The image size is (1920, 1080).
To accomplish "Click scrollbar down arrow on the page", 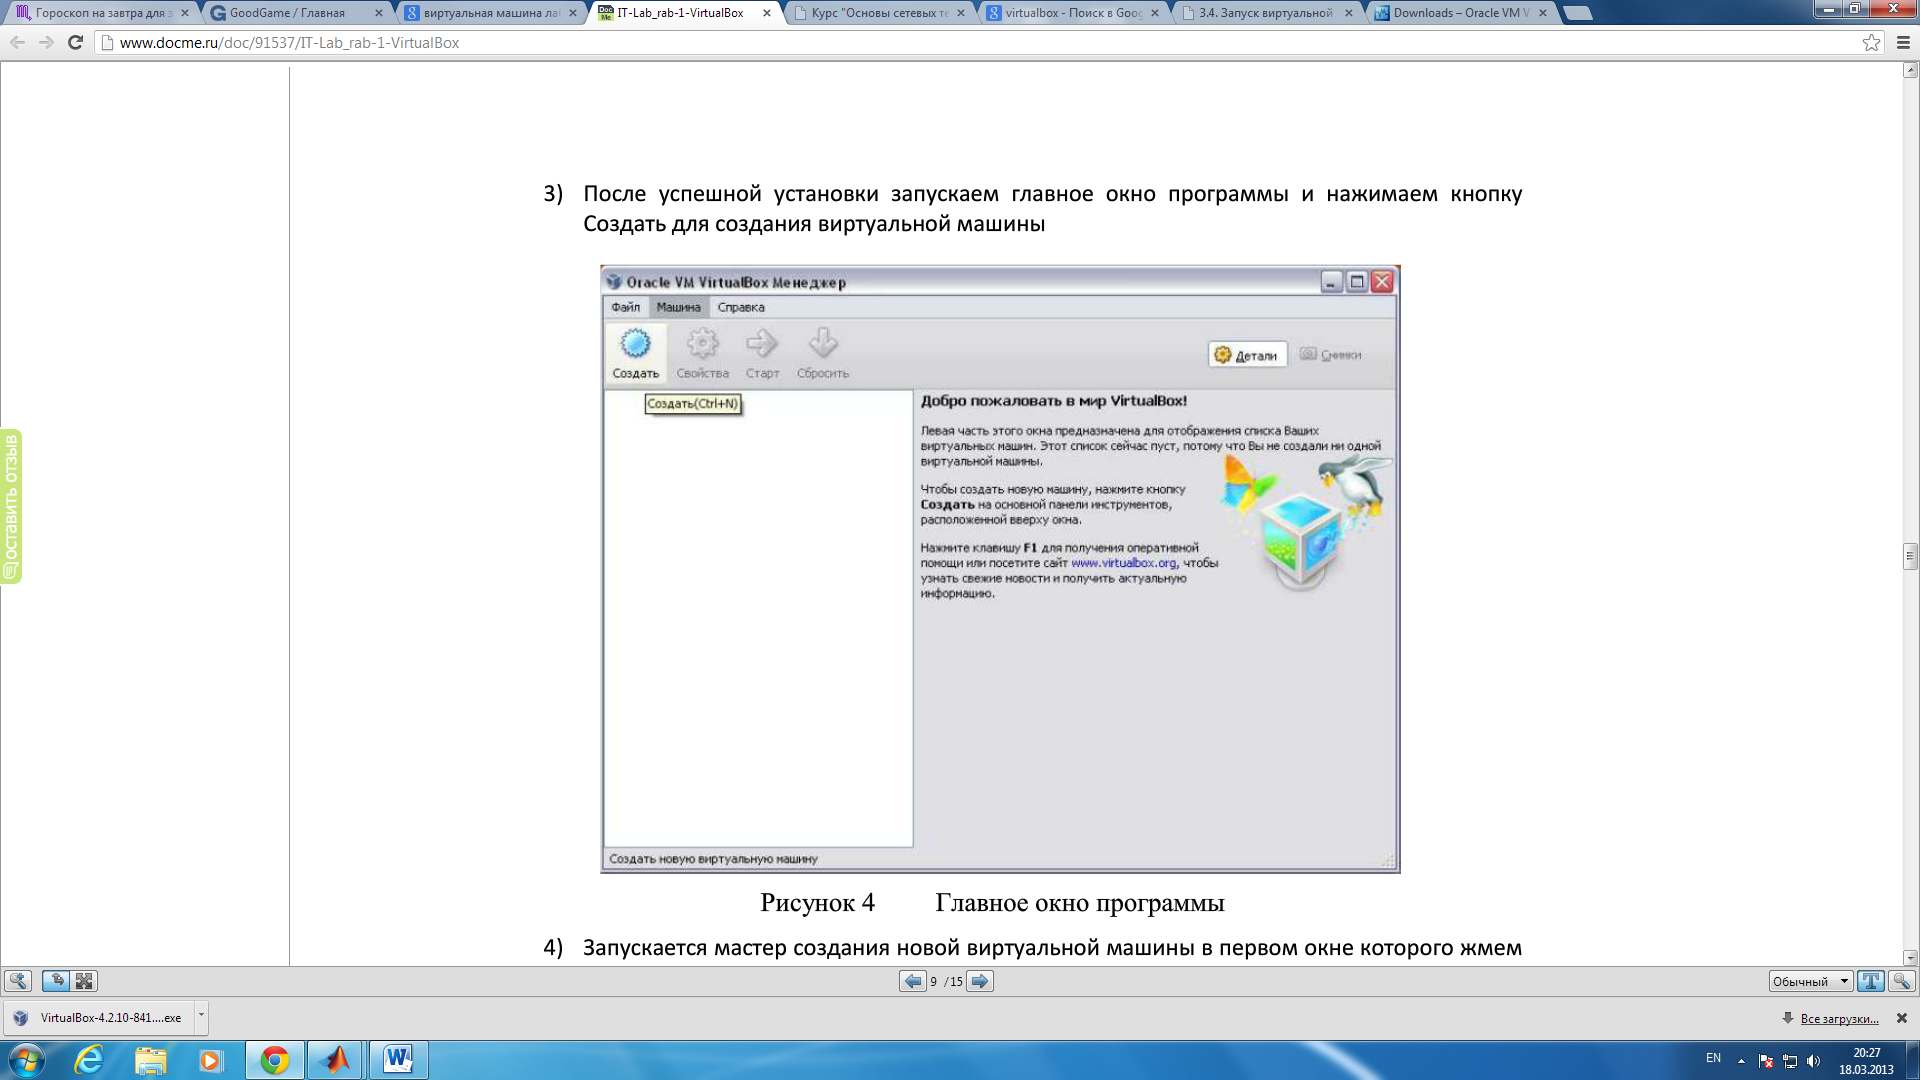I will [1910, 957].
